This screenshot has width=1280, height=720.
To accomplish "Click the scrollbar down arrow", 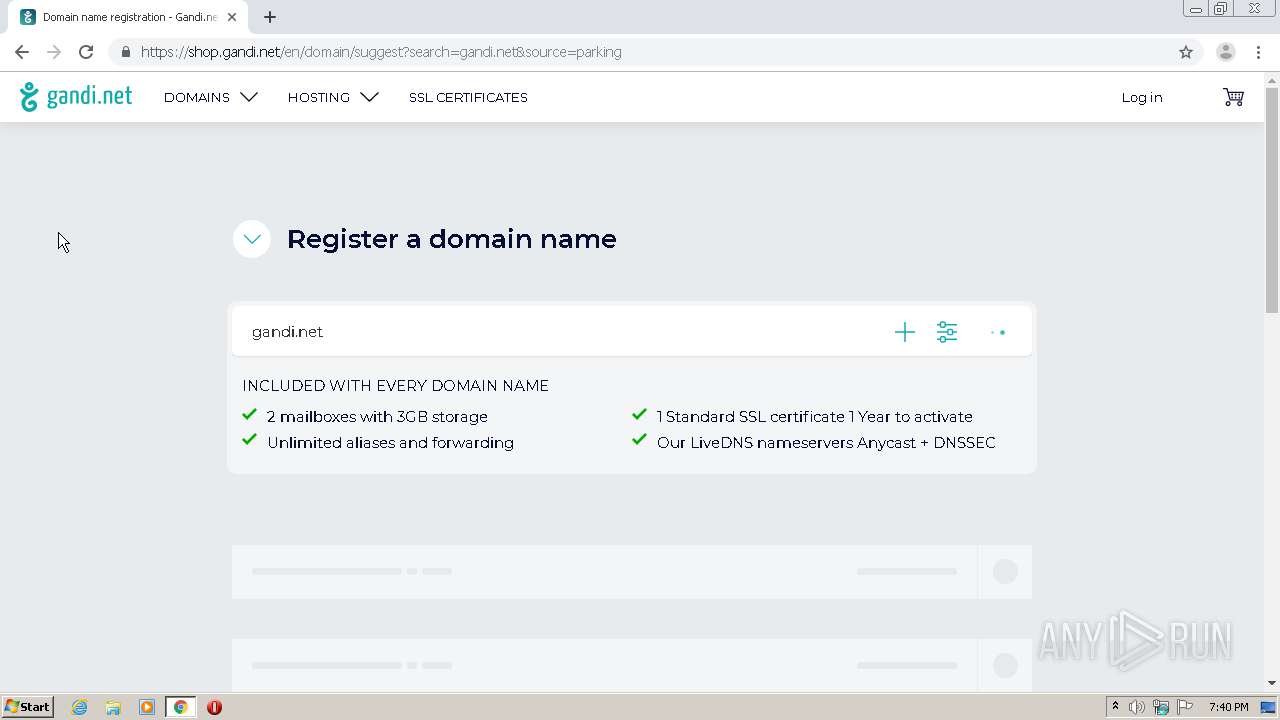I will [x=1272, y=683].
